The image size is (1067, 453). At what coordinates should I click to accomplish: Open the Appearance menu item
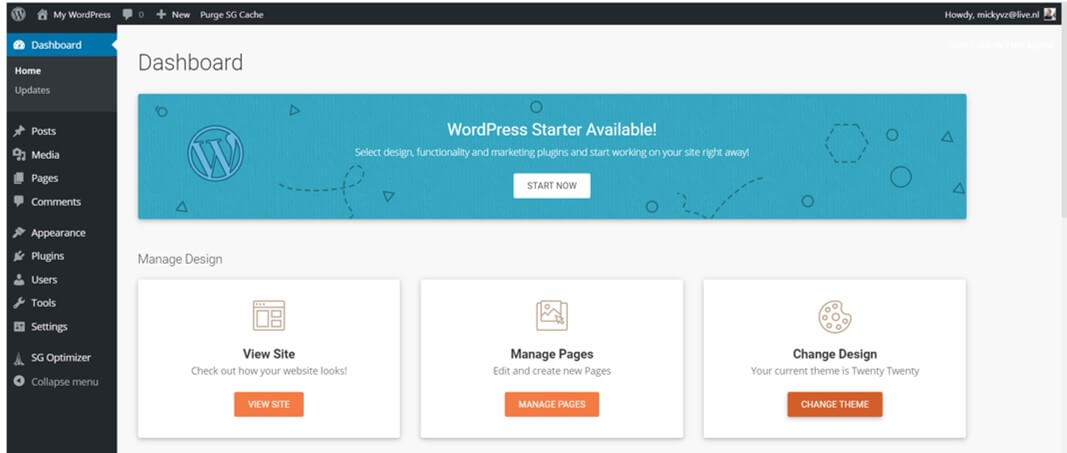(x=58, y=233)
